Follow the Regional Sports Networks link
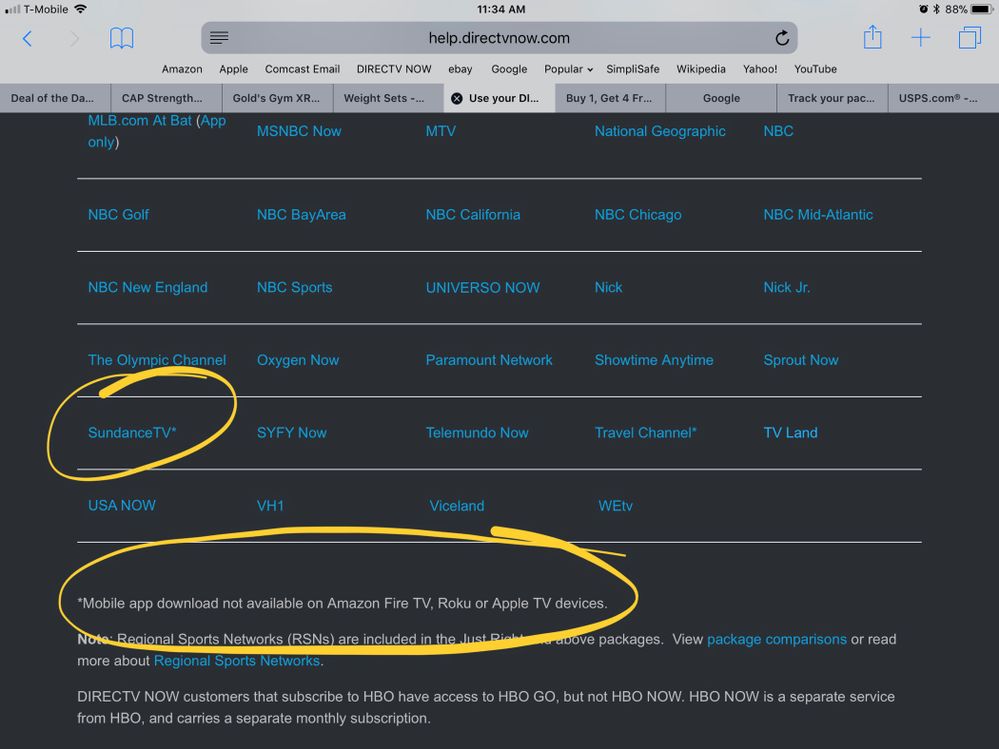999x749 pixels. [236, 660]
